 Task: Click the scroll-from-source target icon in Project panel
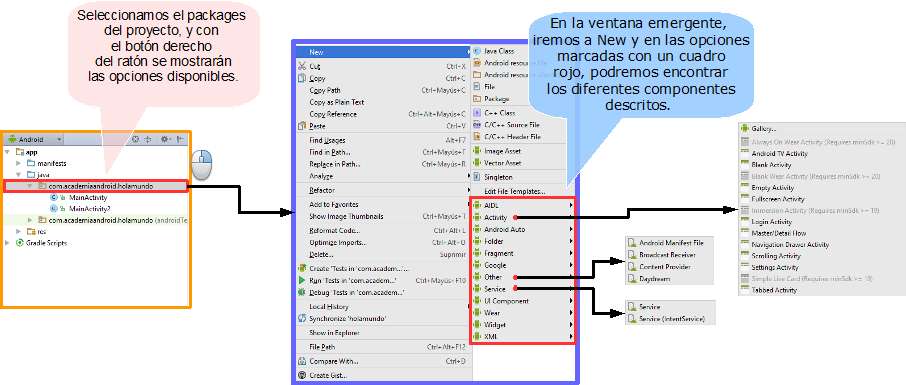click(x=135, y=139)
